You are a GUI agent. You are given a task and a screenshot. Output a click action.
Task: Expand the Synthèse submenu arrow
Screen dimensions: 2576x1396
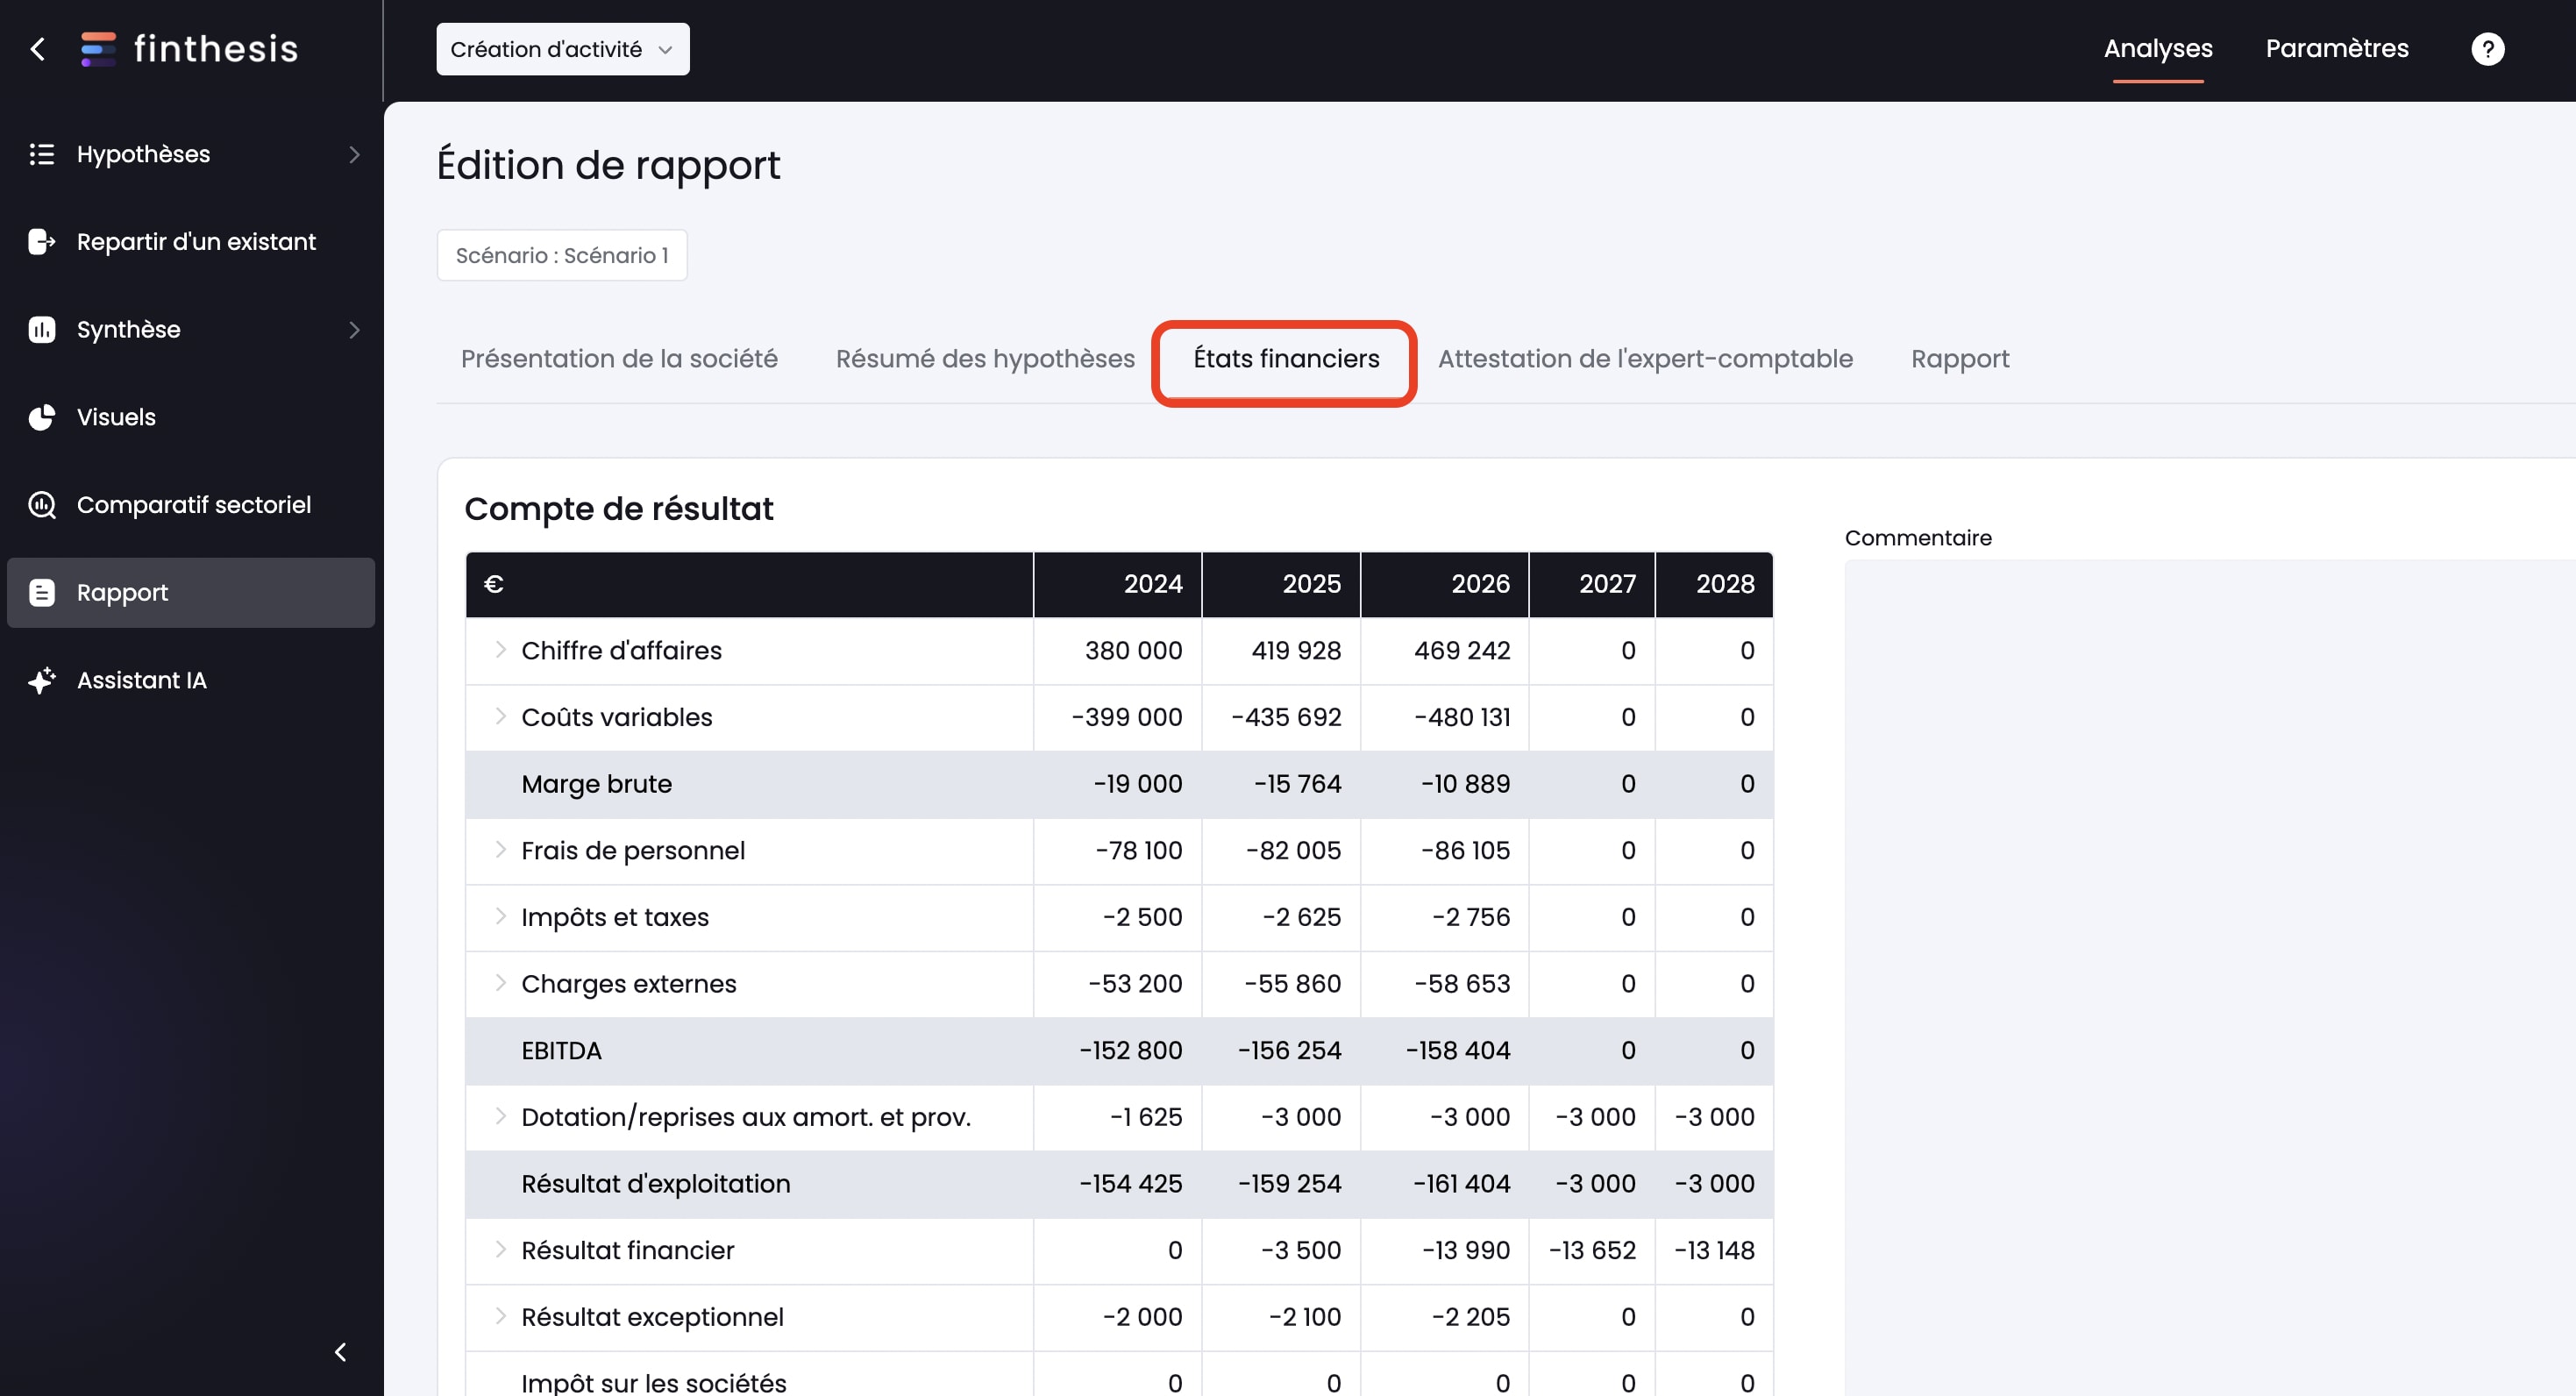(354, 330)
